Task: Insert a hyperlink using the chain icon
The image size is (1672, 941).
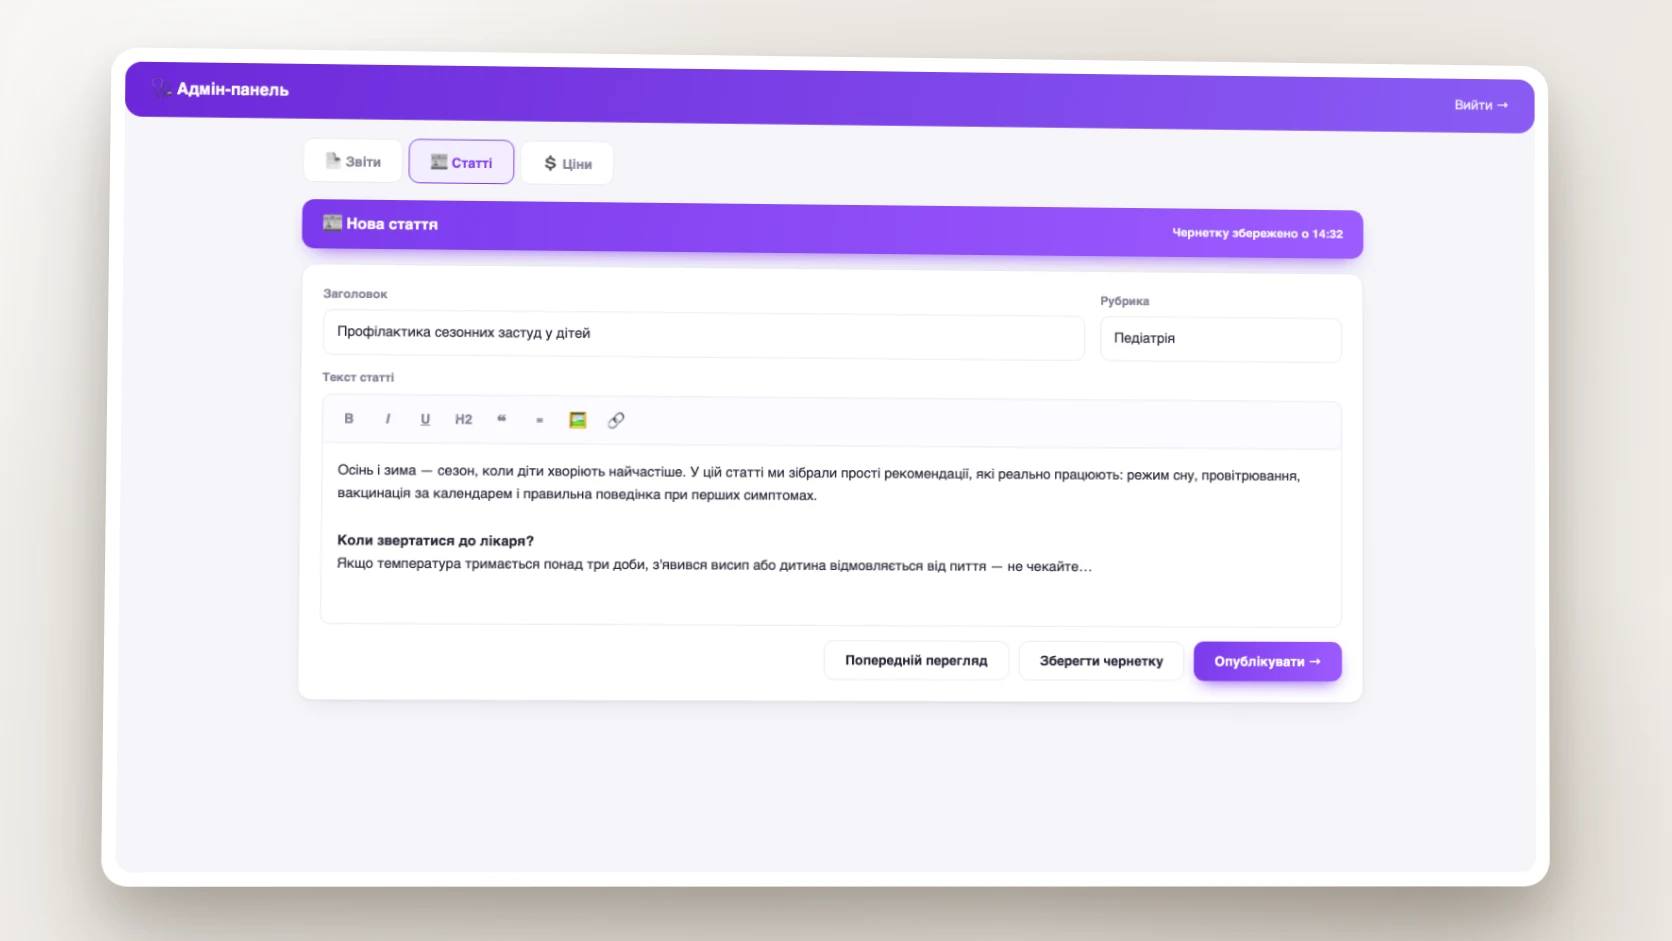Action: (616, 420)
